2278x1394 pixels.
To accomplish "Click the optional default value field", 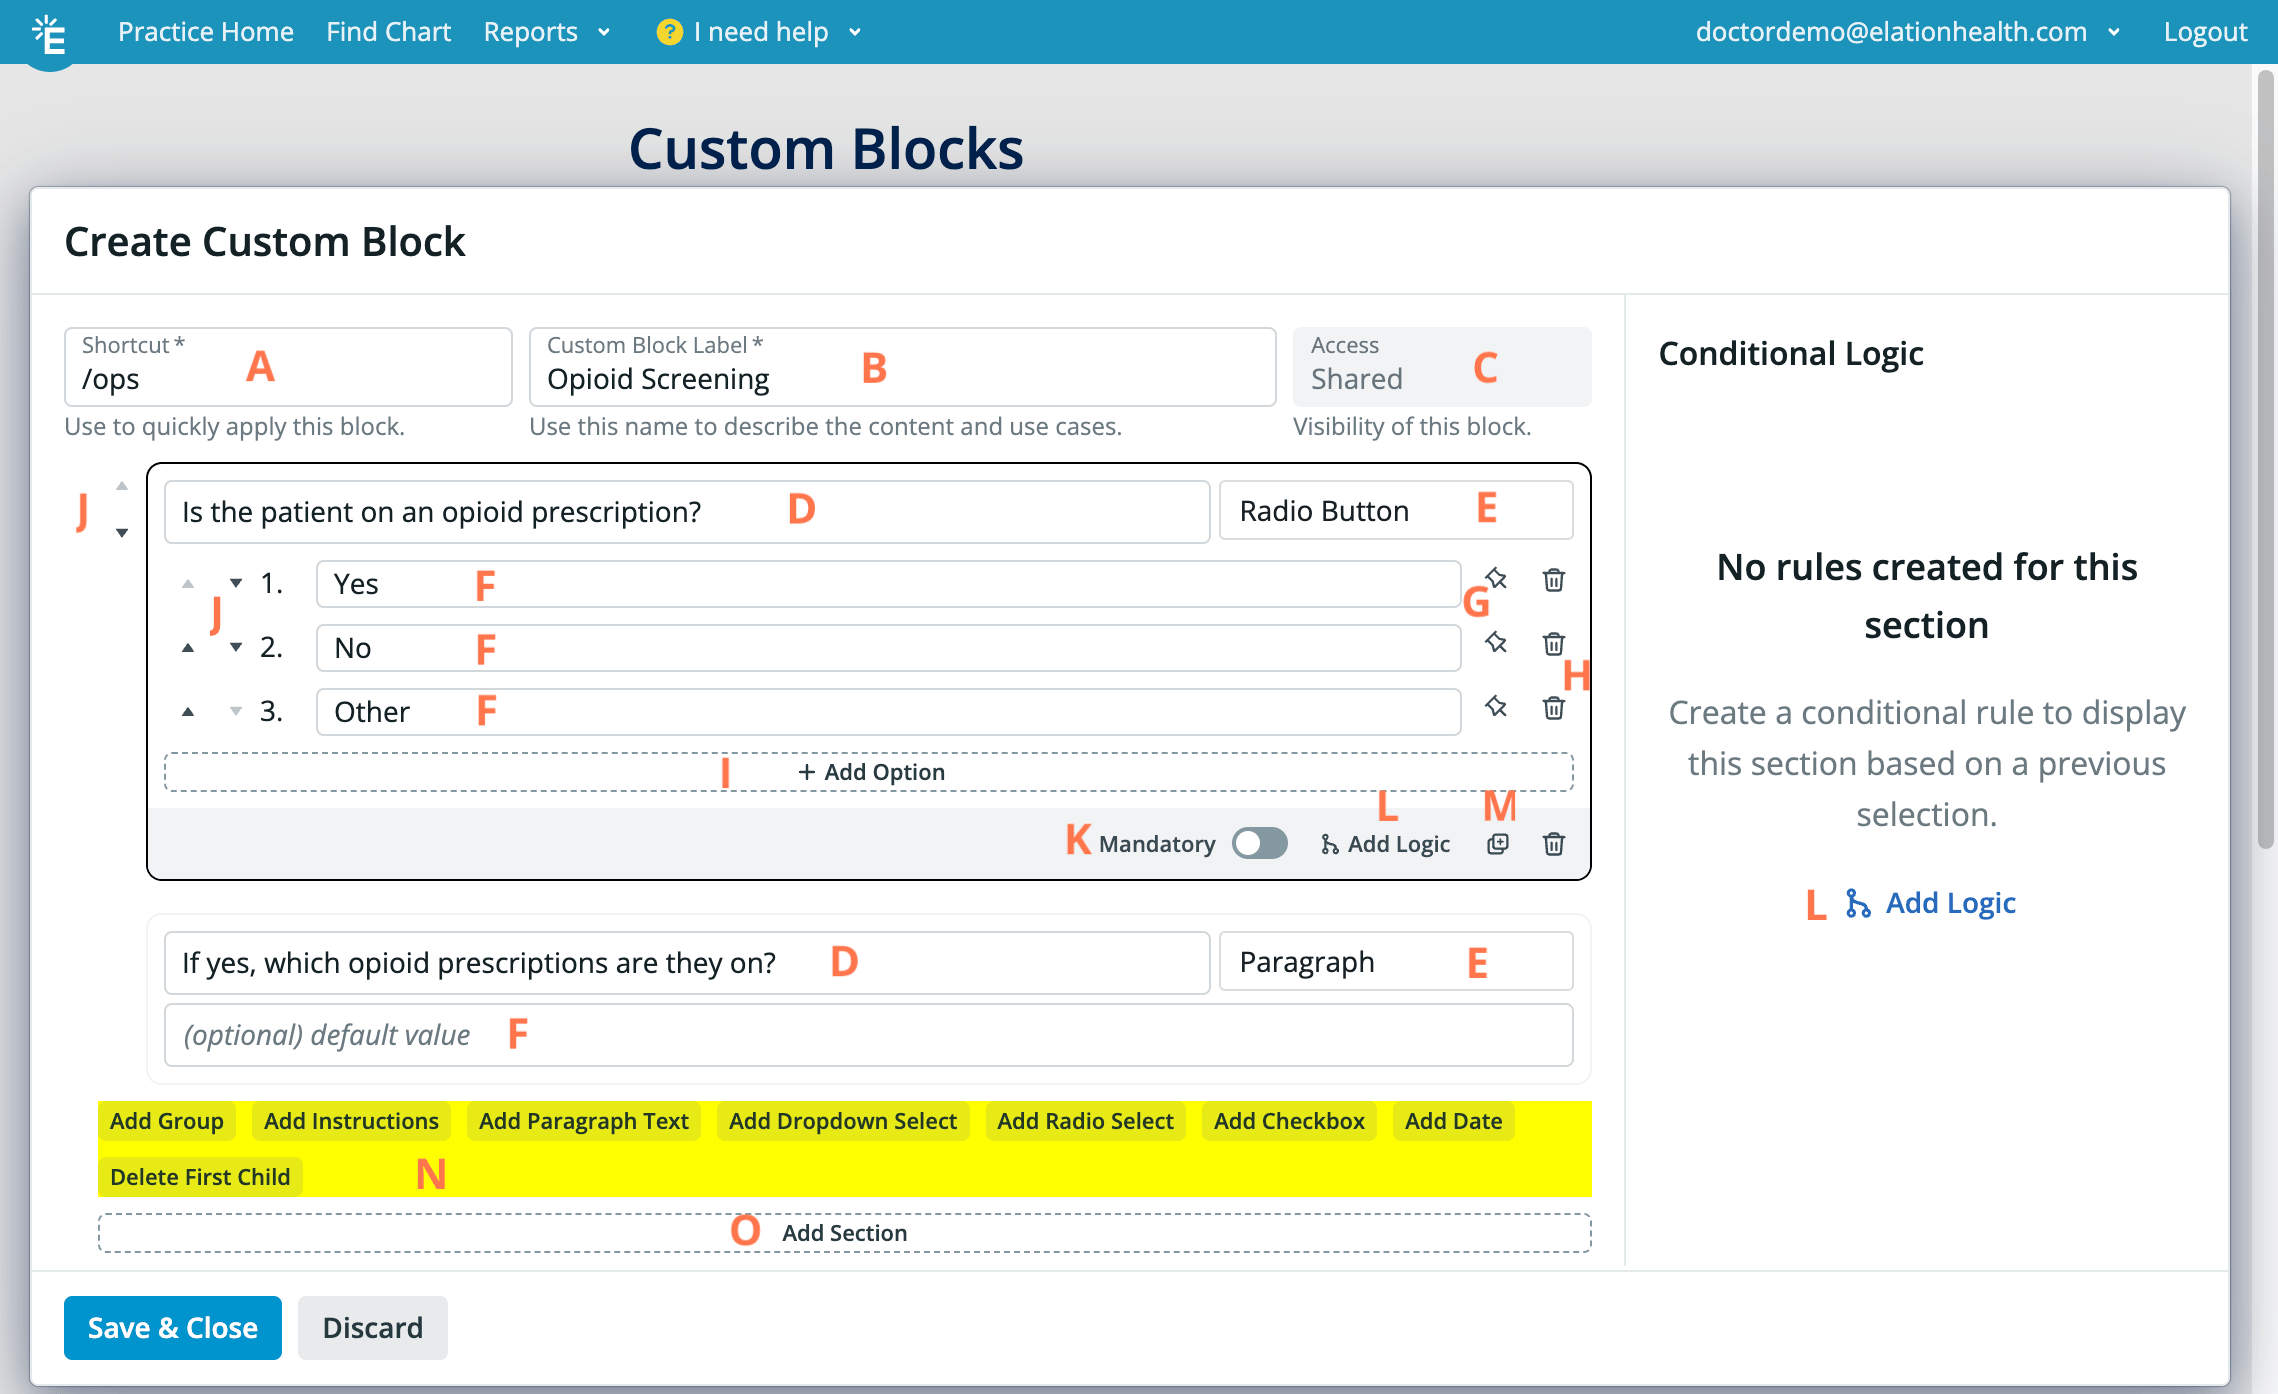I will coord(869,1035).
